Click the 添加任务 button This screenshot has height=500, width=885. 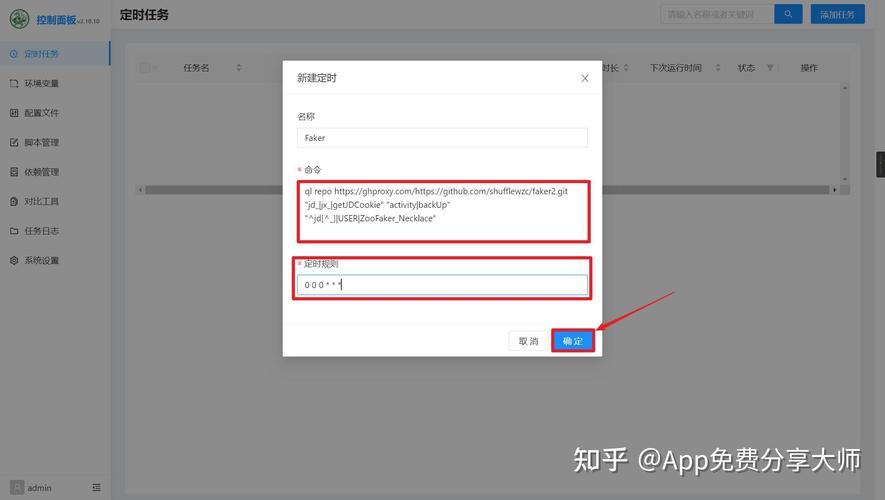tap(838, 14)
